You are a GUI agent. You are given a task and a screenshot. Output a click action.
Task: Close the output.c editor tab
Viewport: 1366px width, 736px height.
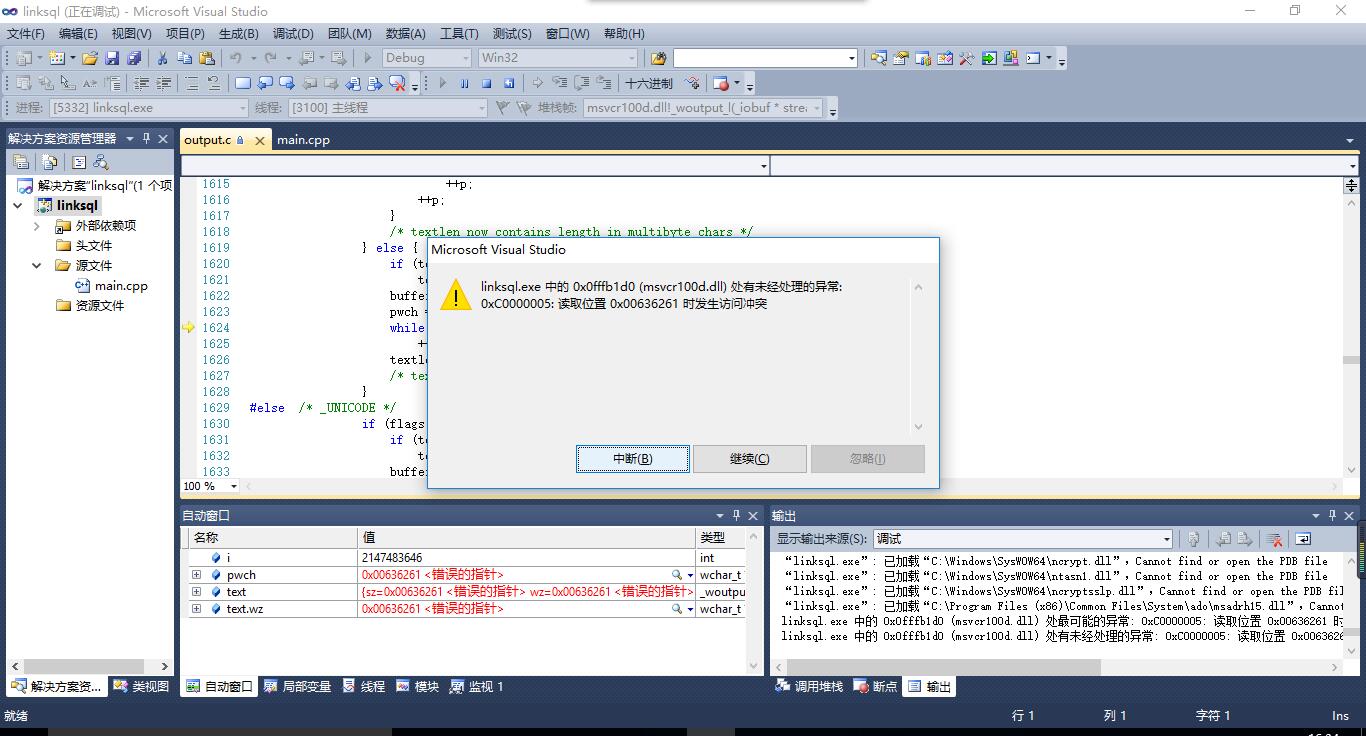[x=260, y=141]
